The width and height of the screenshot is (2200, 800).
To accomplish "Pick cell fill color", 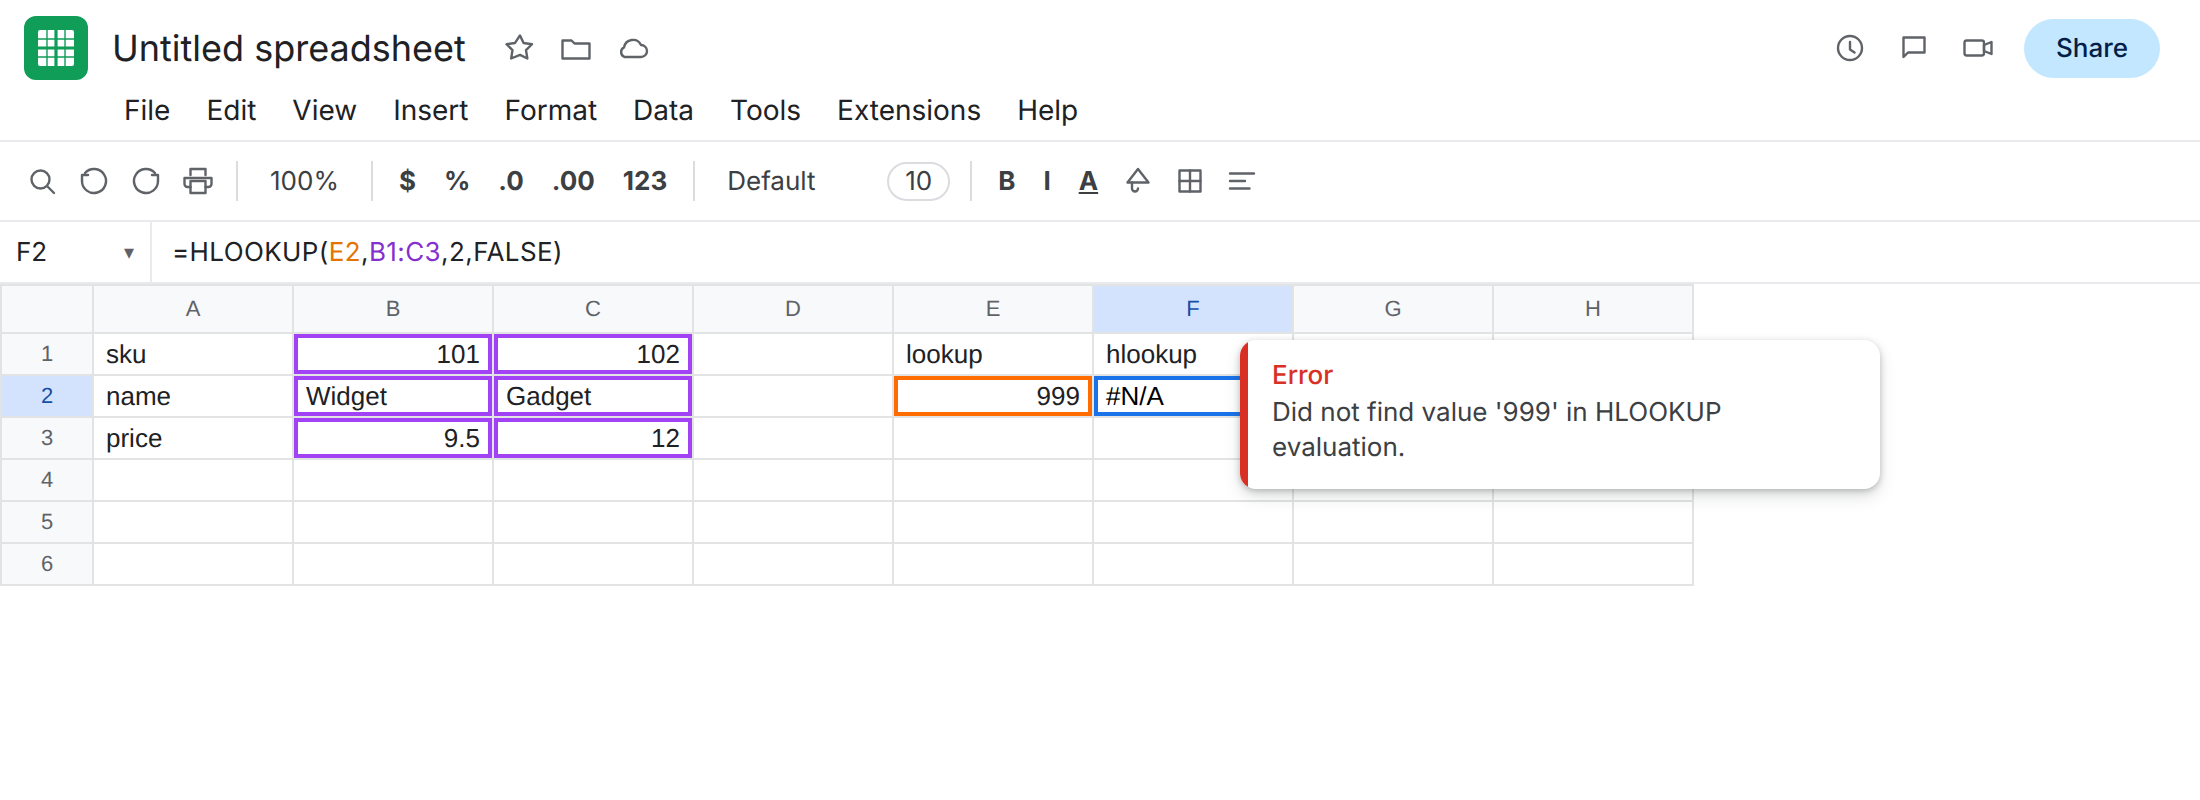I will [x=1138, y=181].
